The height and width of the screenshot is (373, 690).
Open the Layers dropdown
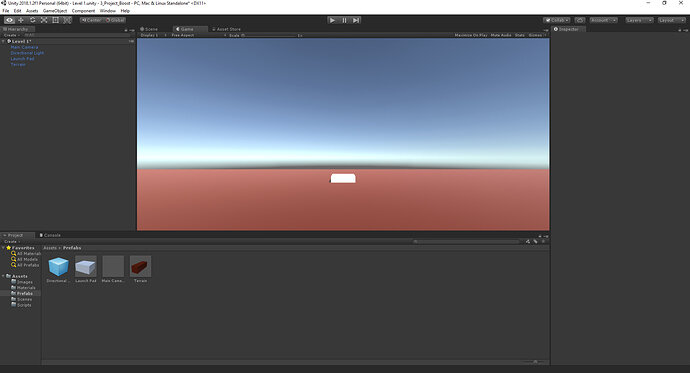tap(639, 20)
